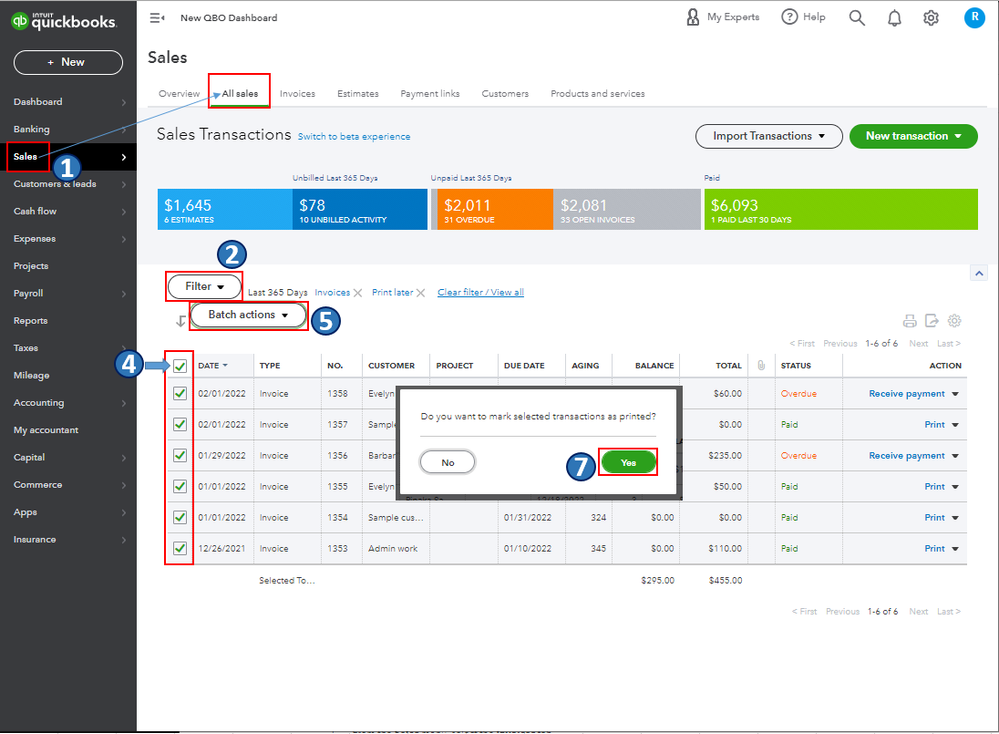Expand action arrow for invoice 1353
The image size is (999, 734).
pyautogui.click(x=955, y=549)
